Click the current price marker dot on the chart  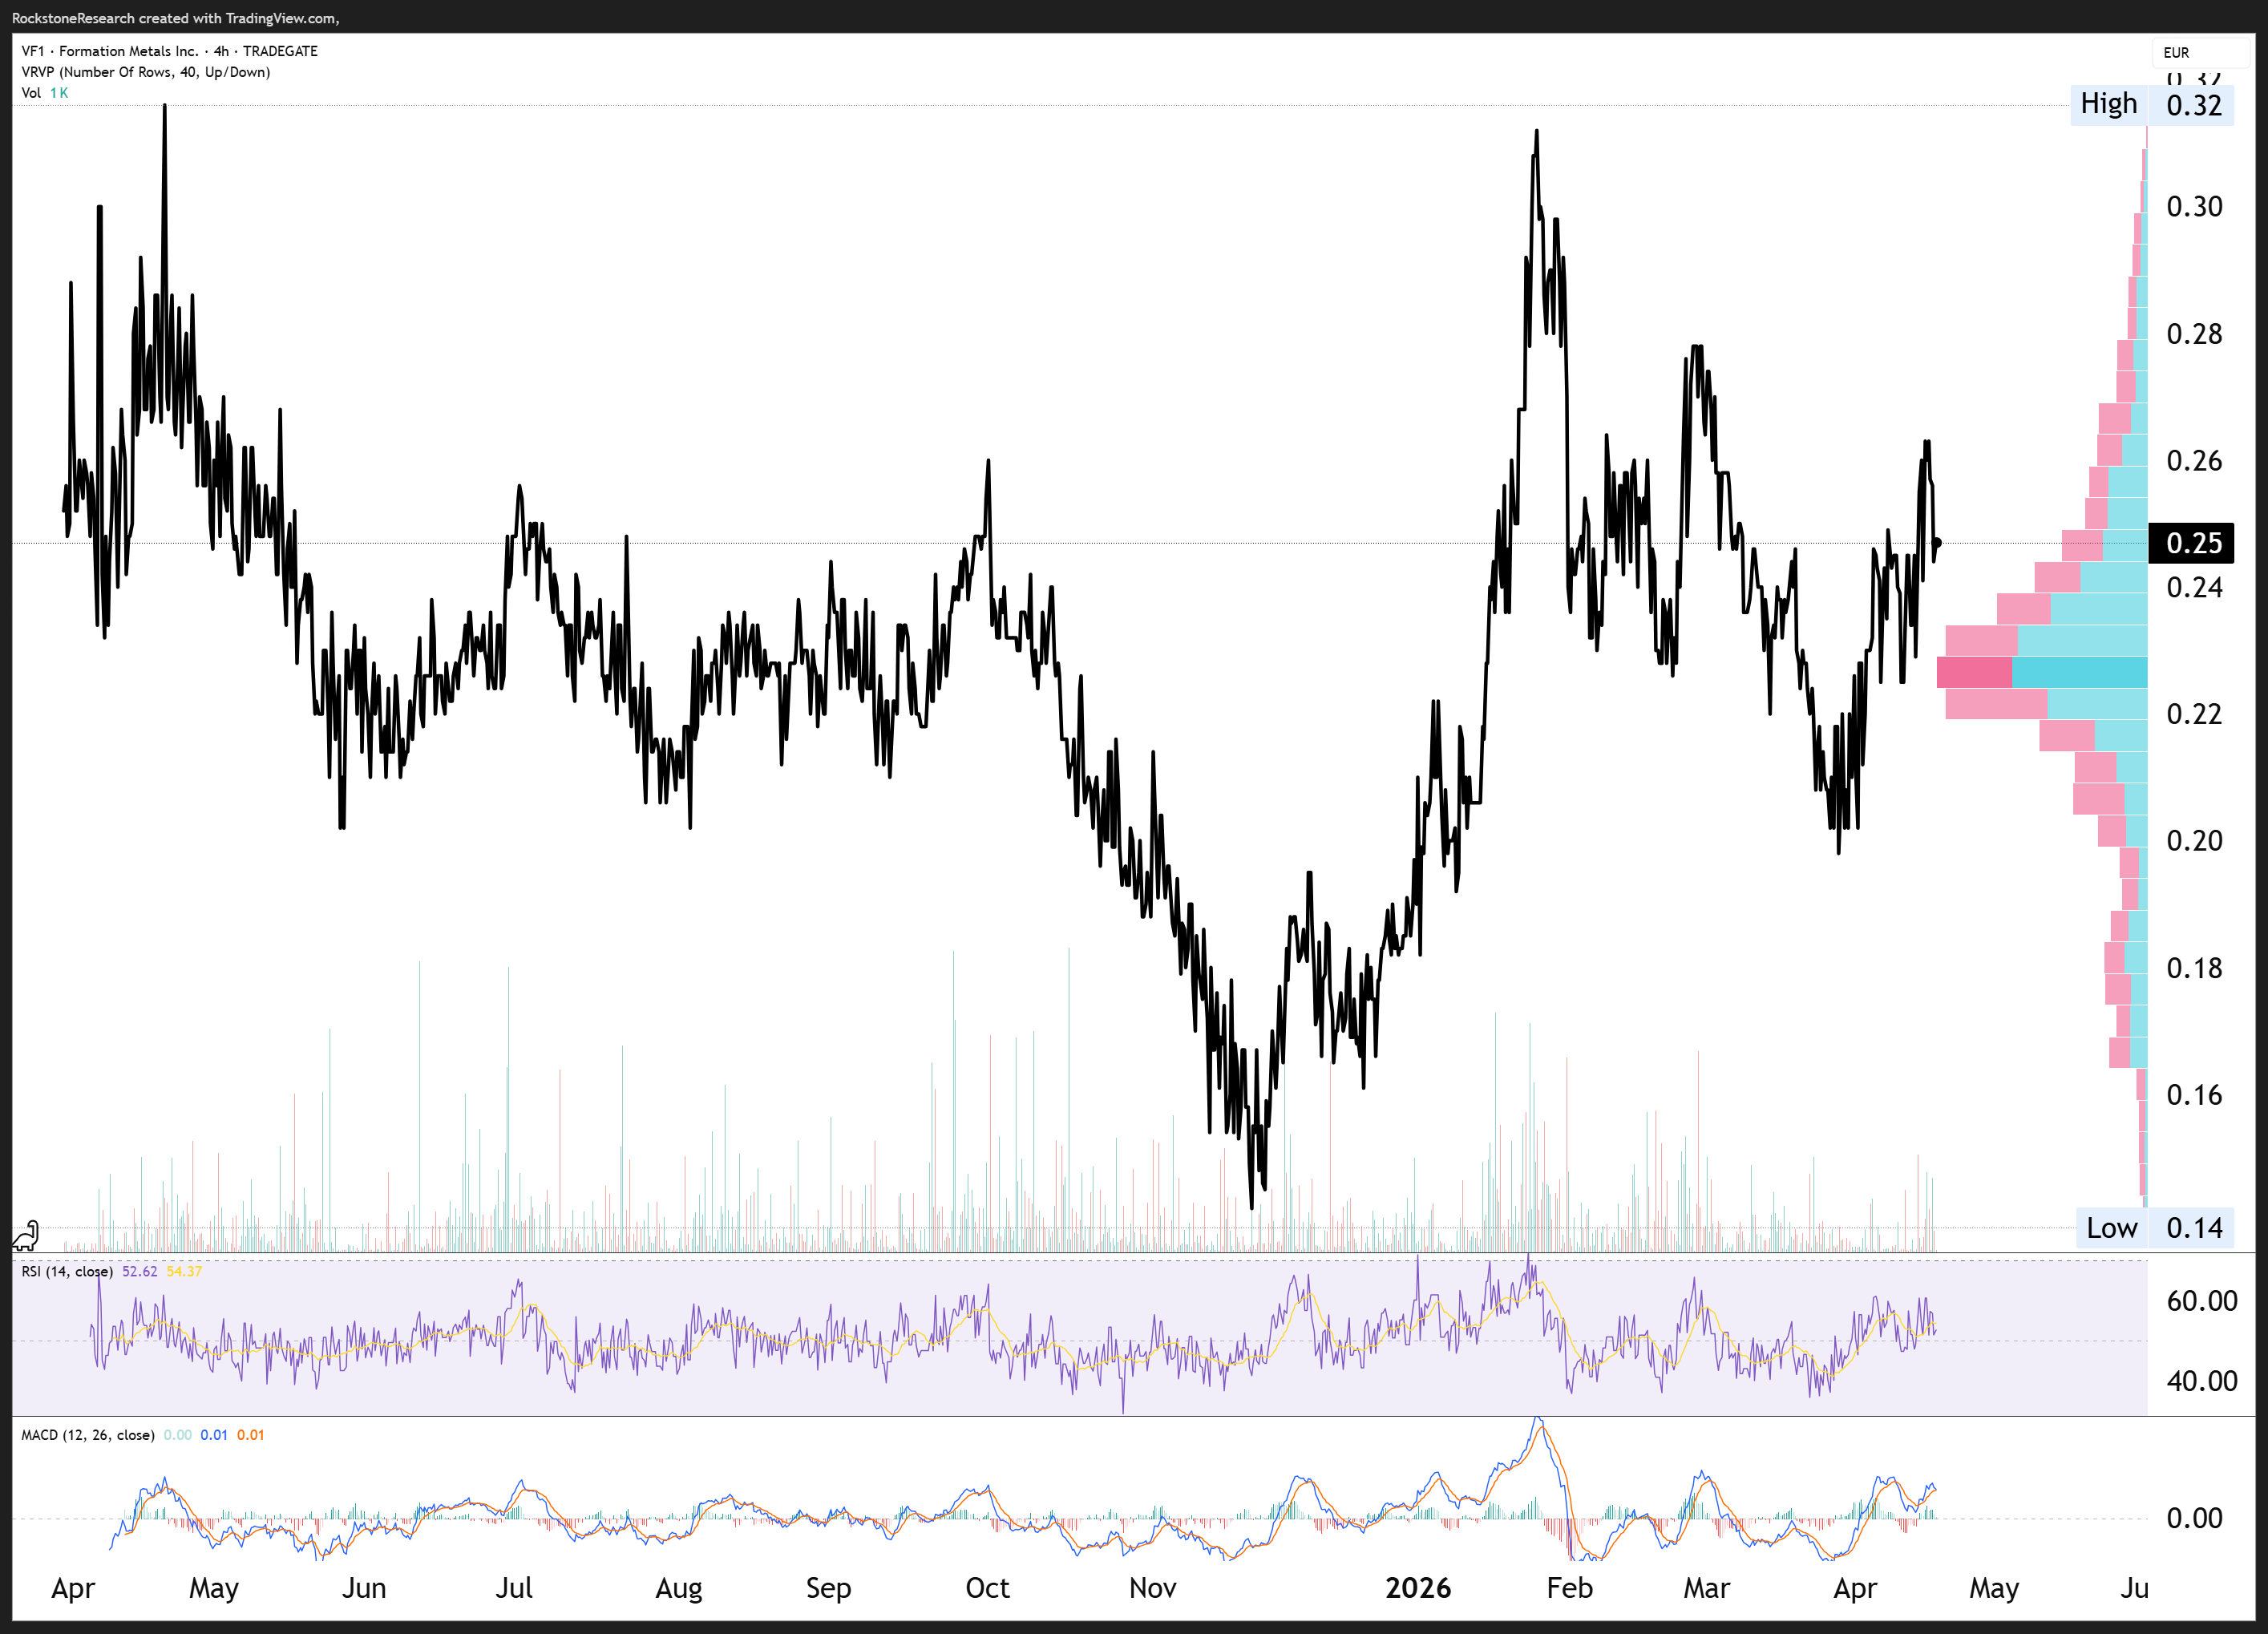point(1937,543)
